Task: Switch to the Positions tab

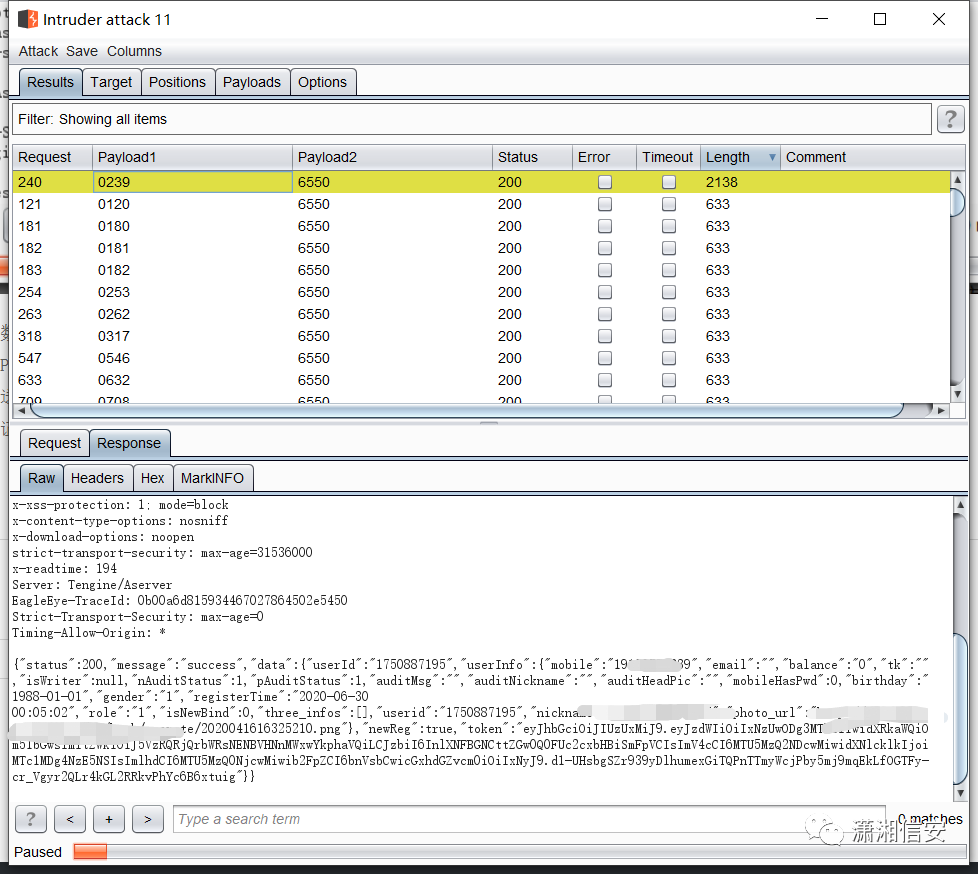Action: coord(177,82)
